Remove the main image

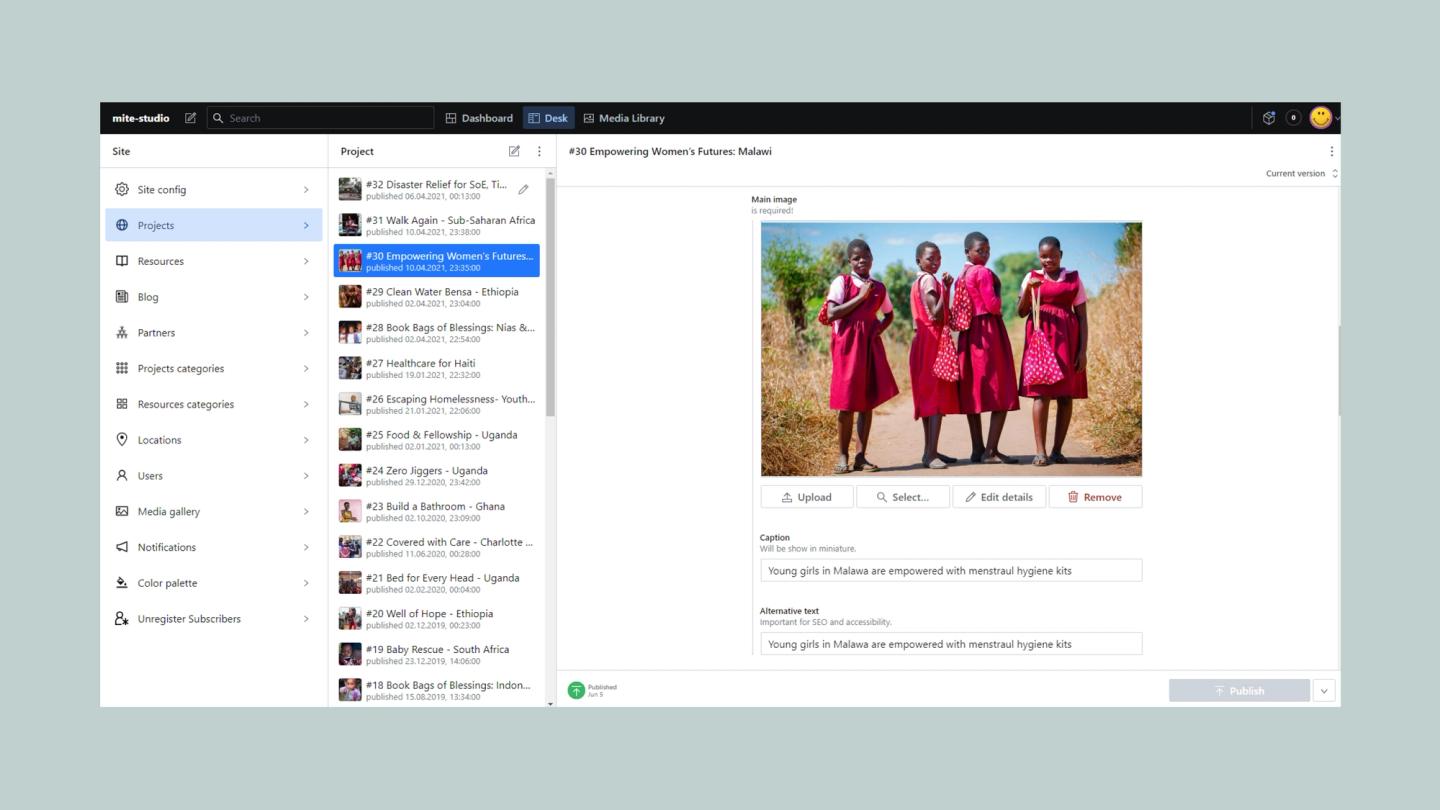pyautogui.click(x=1095, y=496)
